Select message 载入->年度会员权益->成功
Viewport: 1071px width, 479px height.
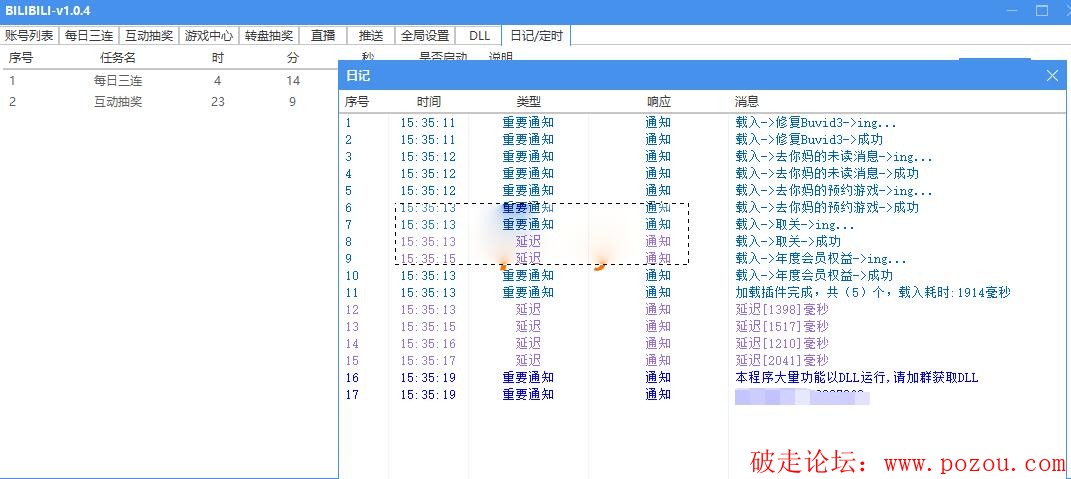pyautogui.click(x=814, y=275)
